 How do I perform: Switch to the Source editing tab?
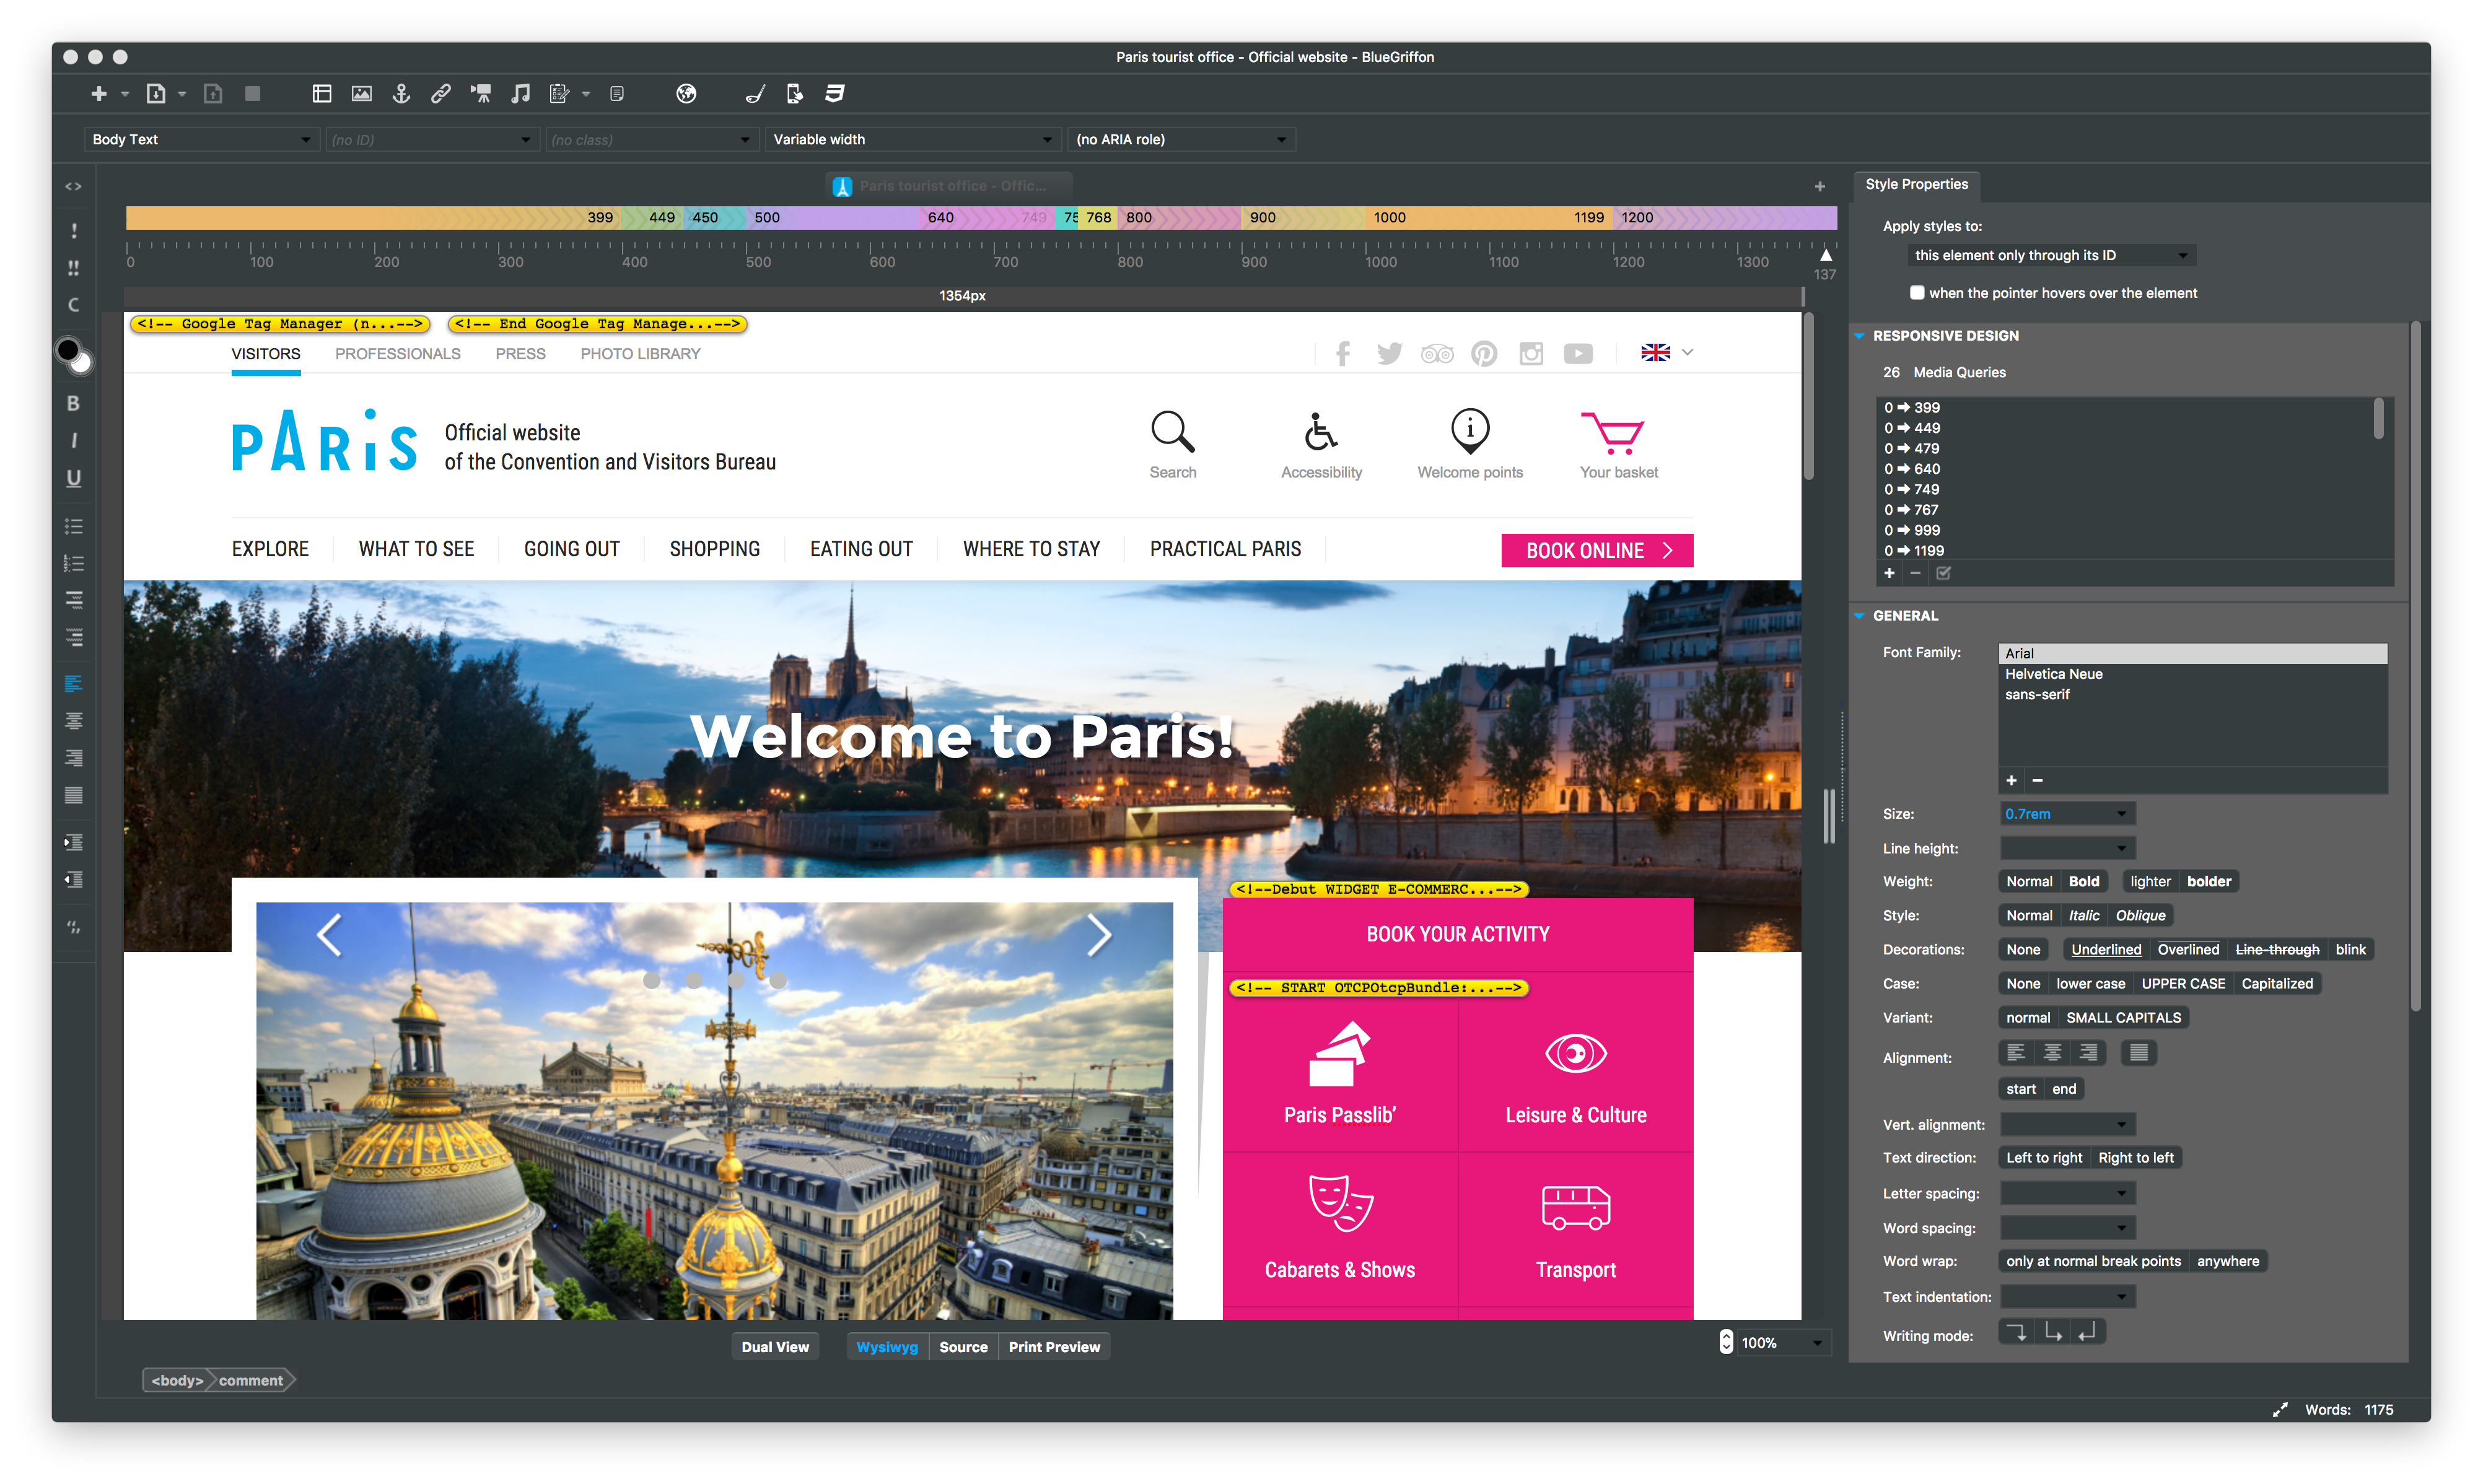coord(961,1347)
